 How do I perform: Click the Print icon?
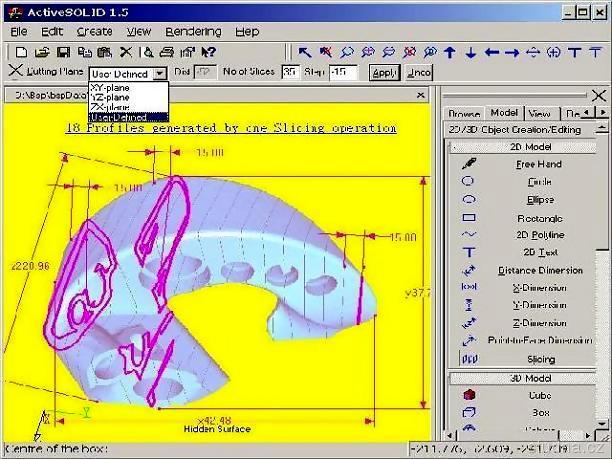click(x=167, y=52)
